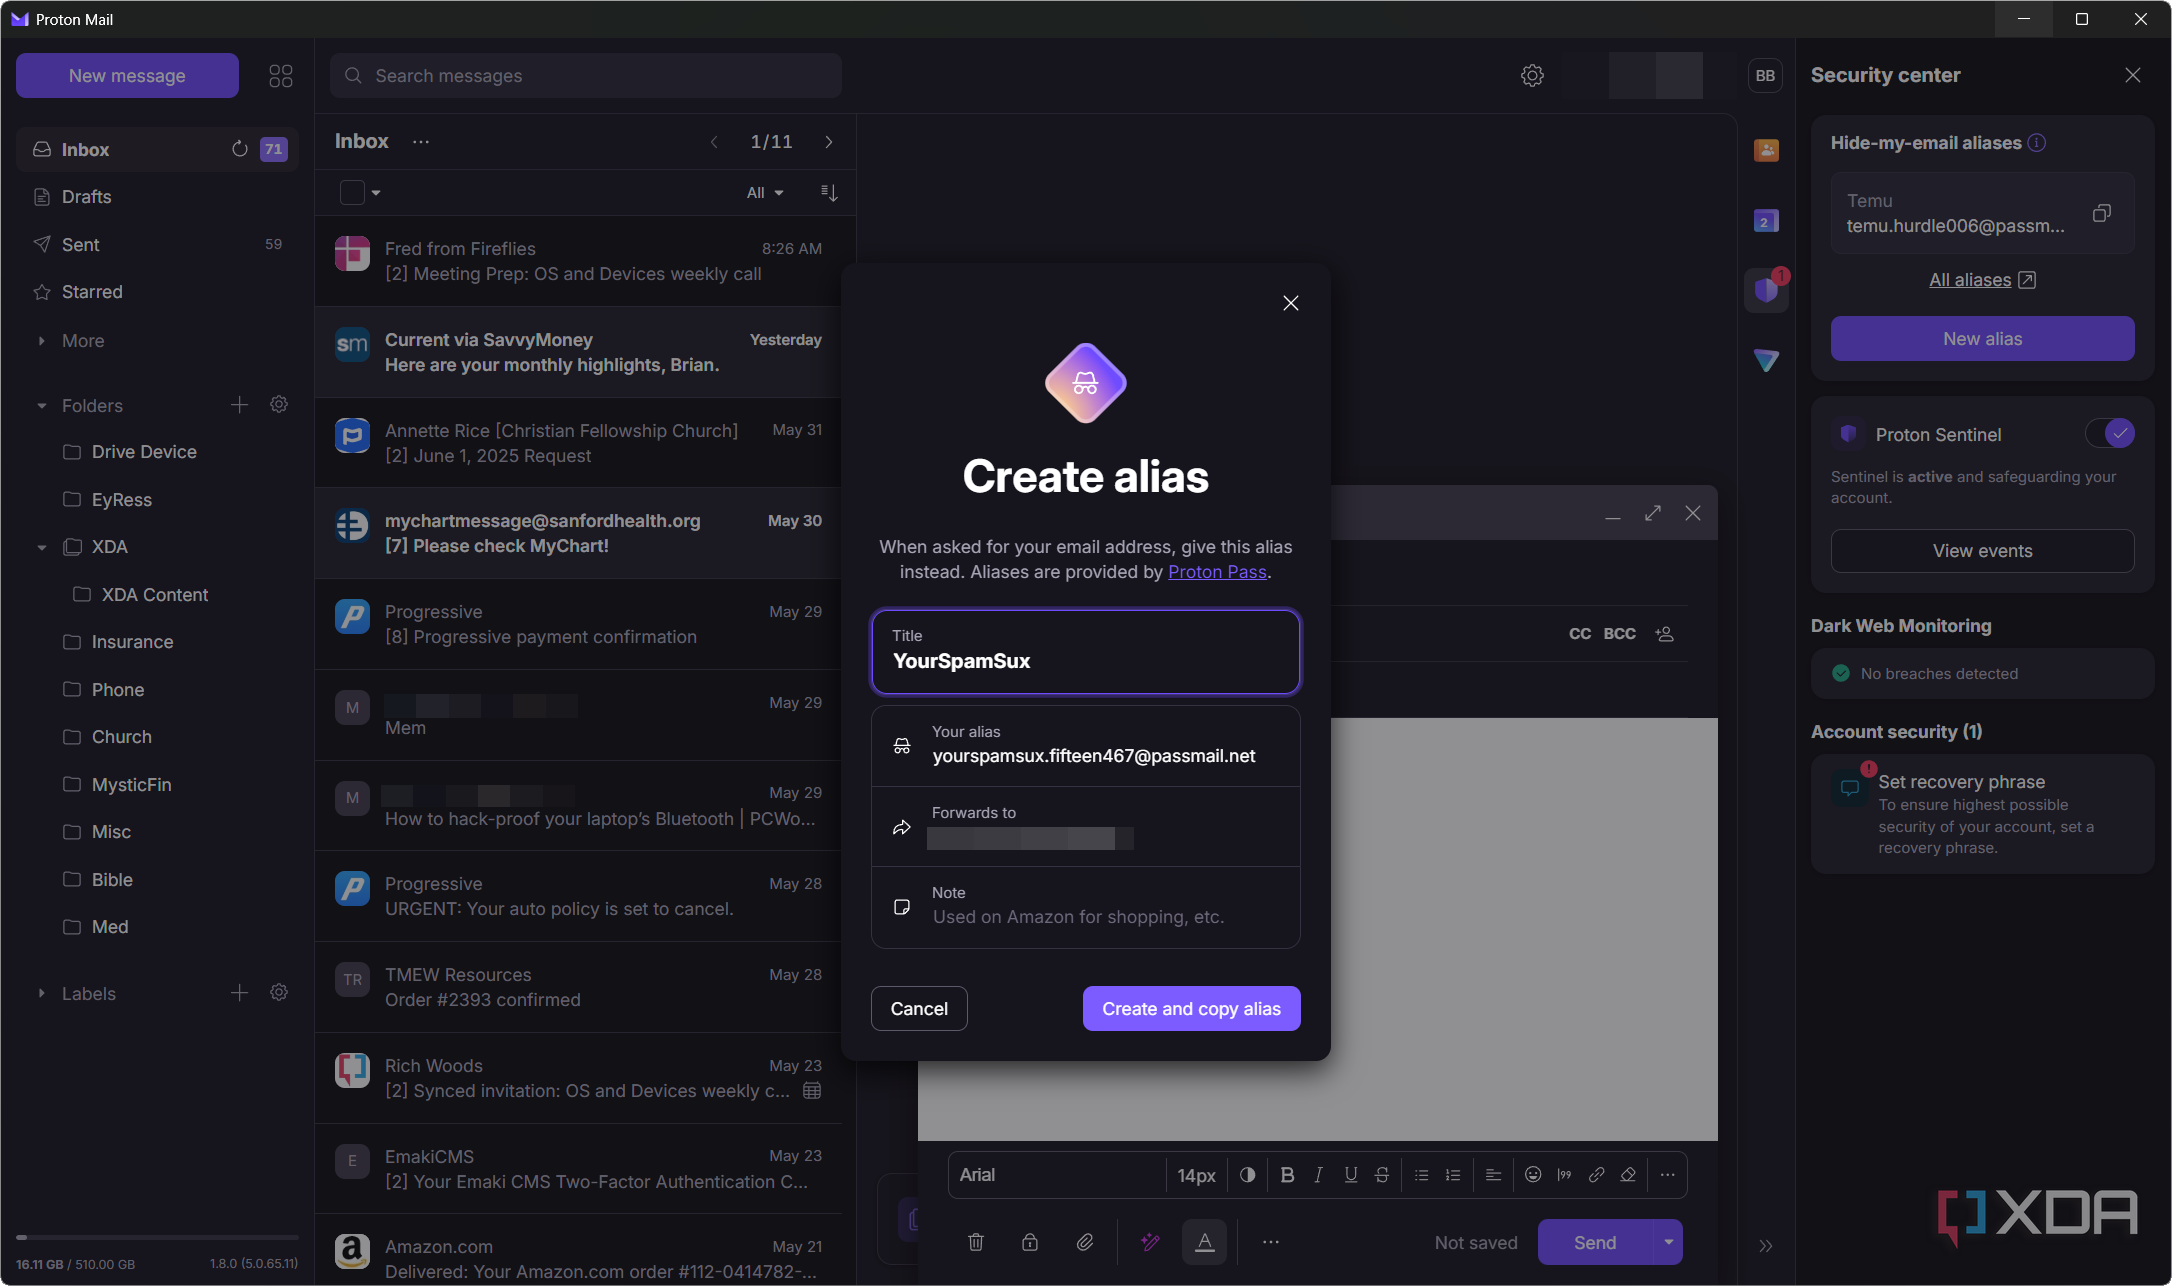Open the Proton VPN icon in side rail
Screen dimensions: 2172x1286
[x=1766, y=360]
